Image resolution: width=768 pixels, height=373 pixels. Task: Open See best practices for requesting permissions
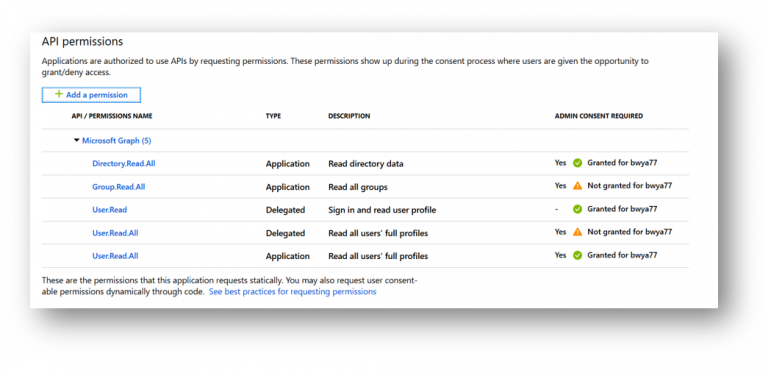(x=292, y=292)
